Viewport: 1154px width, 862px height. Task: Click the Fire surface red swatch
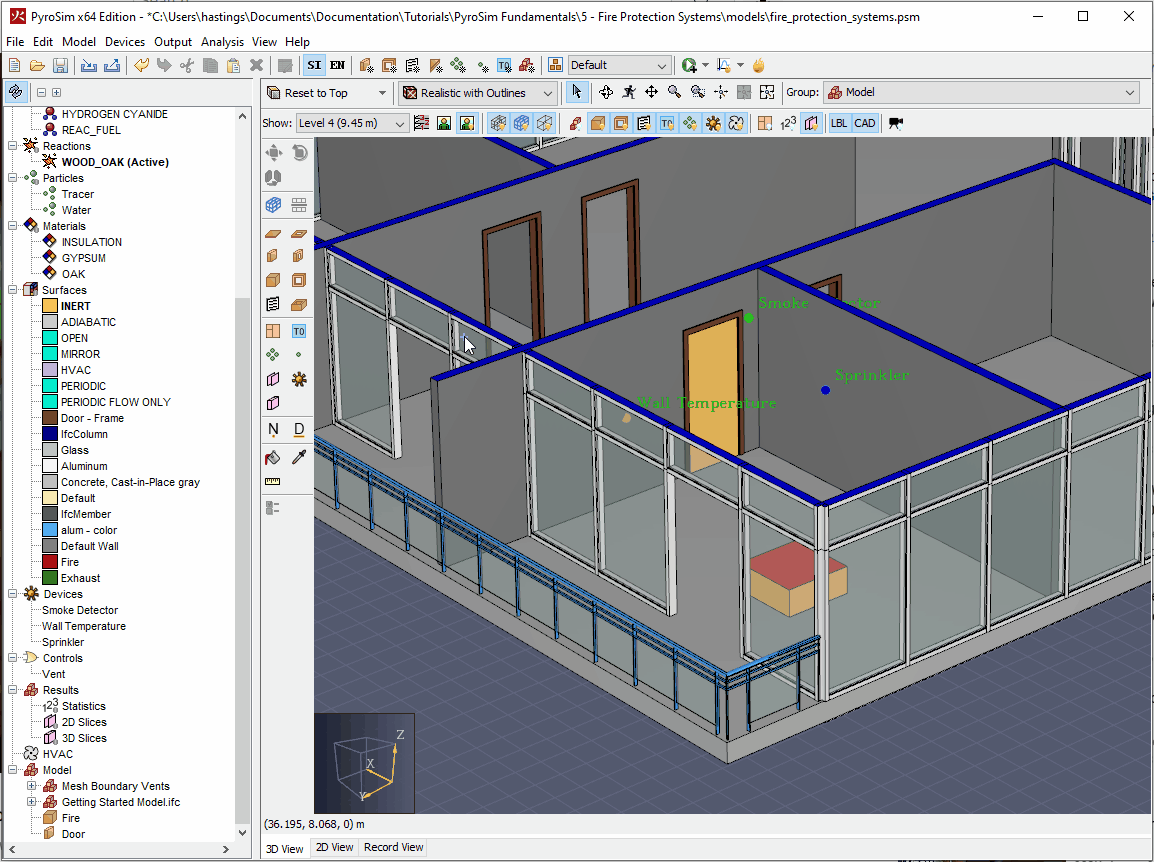(x=50, y=562)
